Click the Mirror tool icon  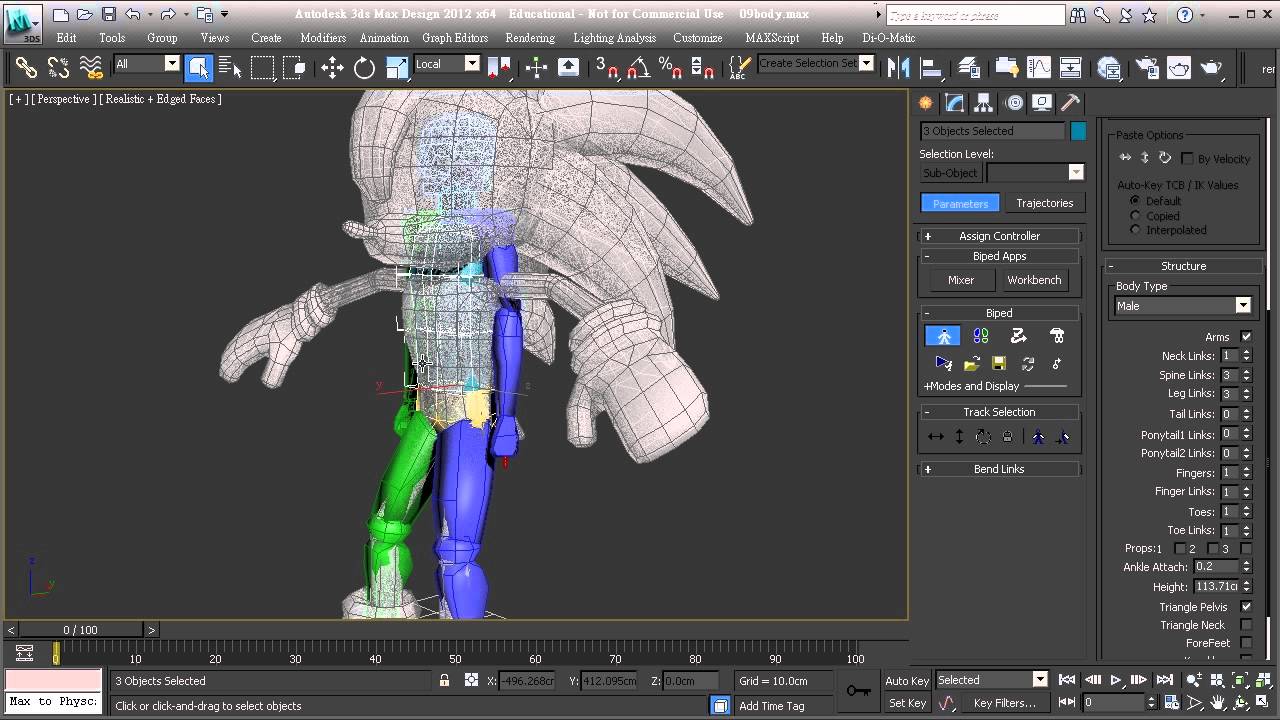click(x=898, y=68)
